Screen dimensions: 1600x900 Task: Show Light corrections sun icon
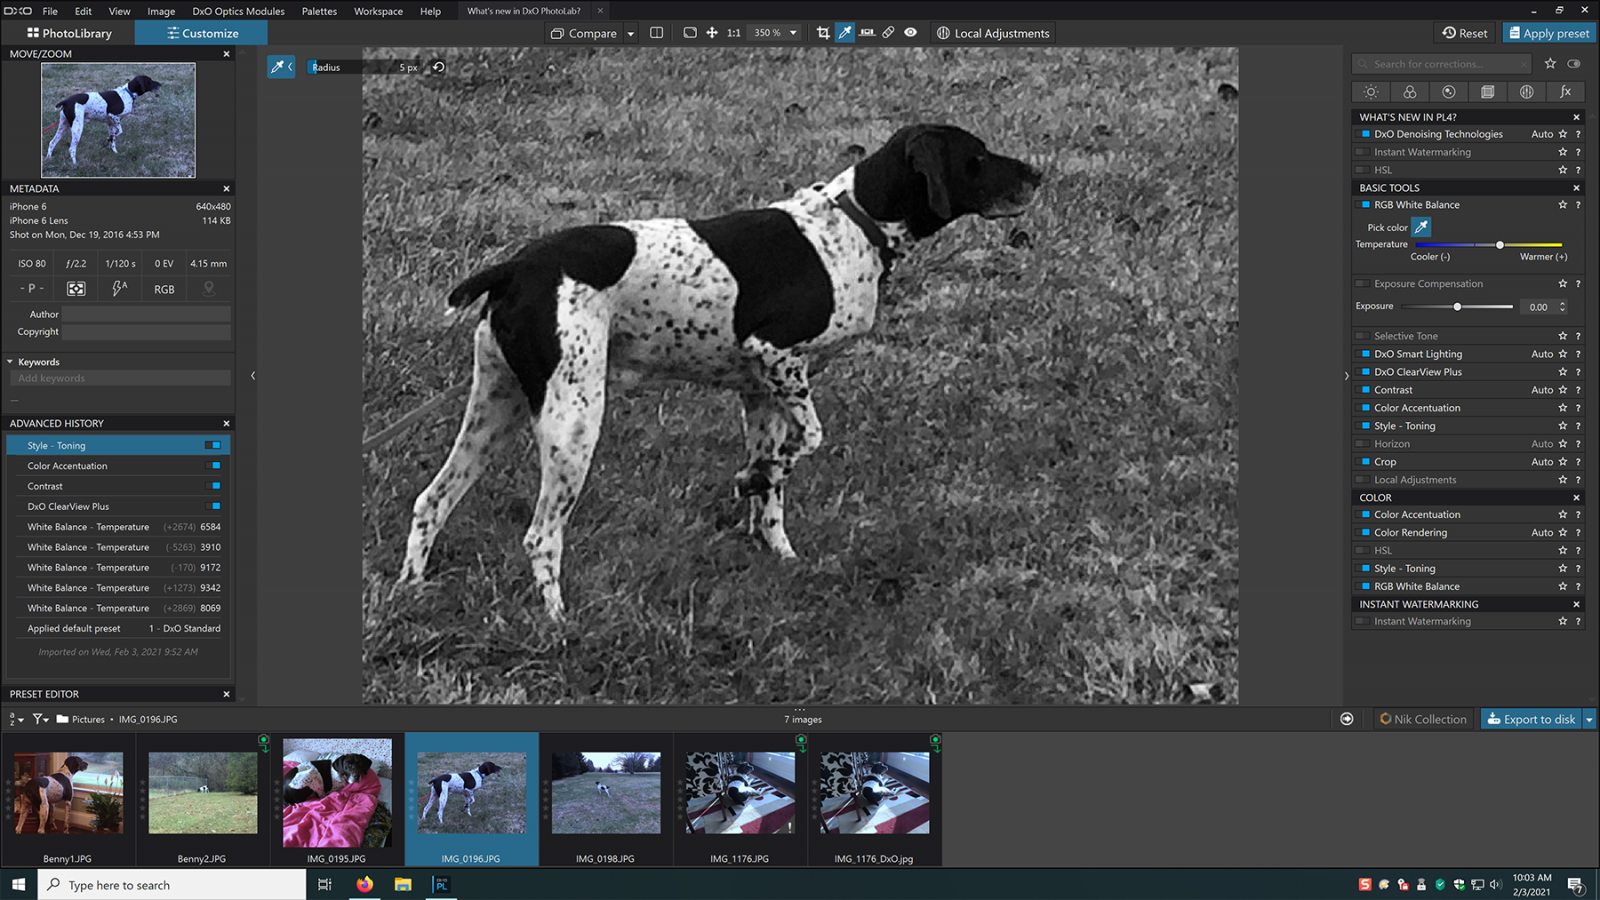tap(1371, 92)
